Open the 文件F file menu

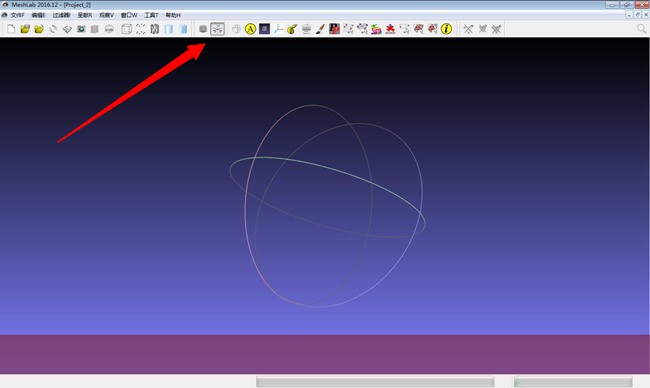[x=17, y=15]
